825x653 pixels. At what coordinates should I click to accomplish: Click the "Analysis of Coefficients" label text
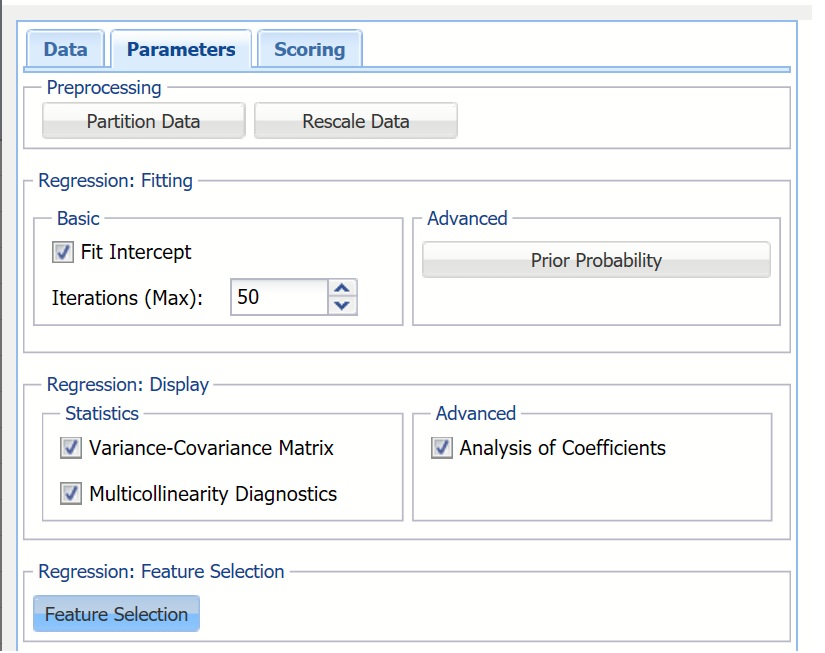pyautogui.click(x=562, y=448)
